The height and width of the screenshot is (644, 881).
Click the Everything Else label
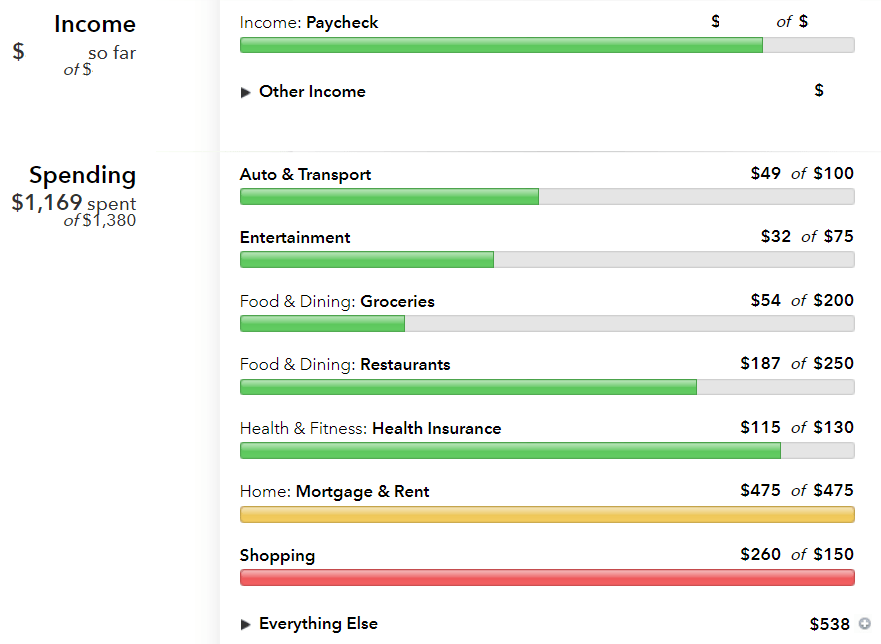click(x=318, y=624)
